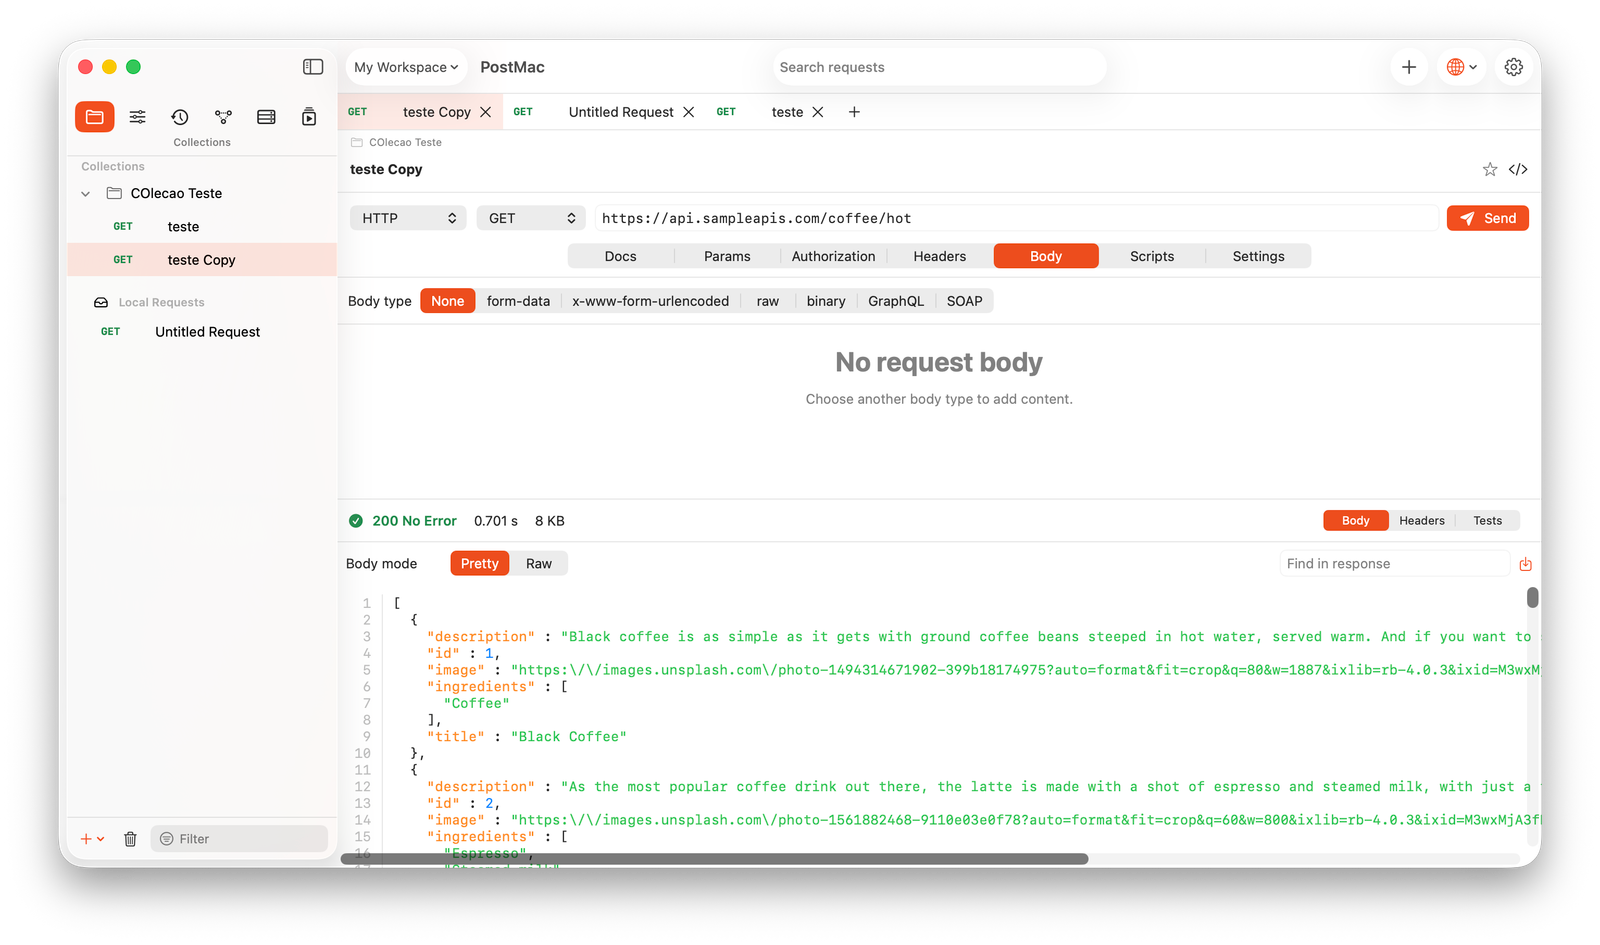The image size is (1600, 945).
Task: Focus the sidebar Filter field
Action: pyautogui.click(x=239, y=839)
